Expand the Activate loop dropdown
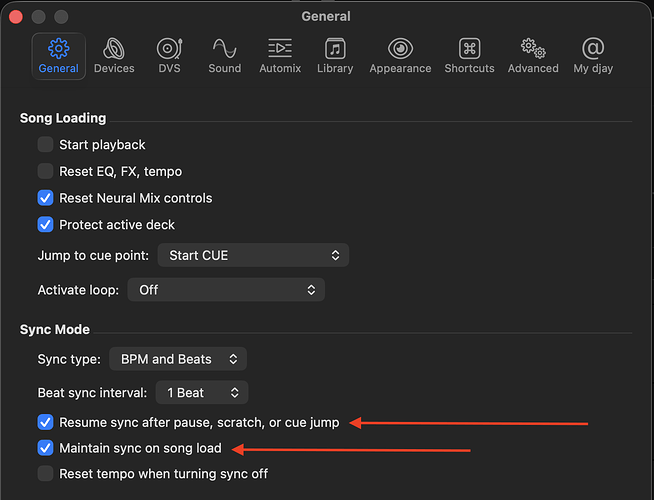The height and width of the screenshot is (500, 654). [x=225, y=290]
